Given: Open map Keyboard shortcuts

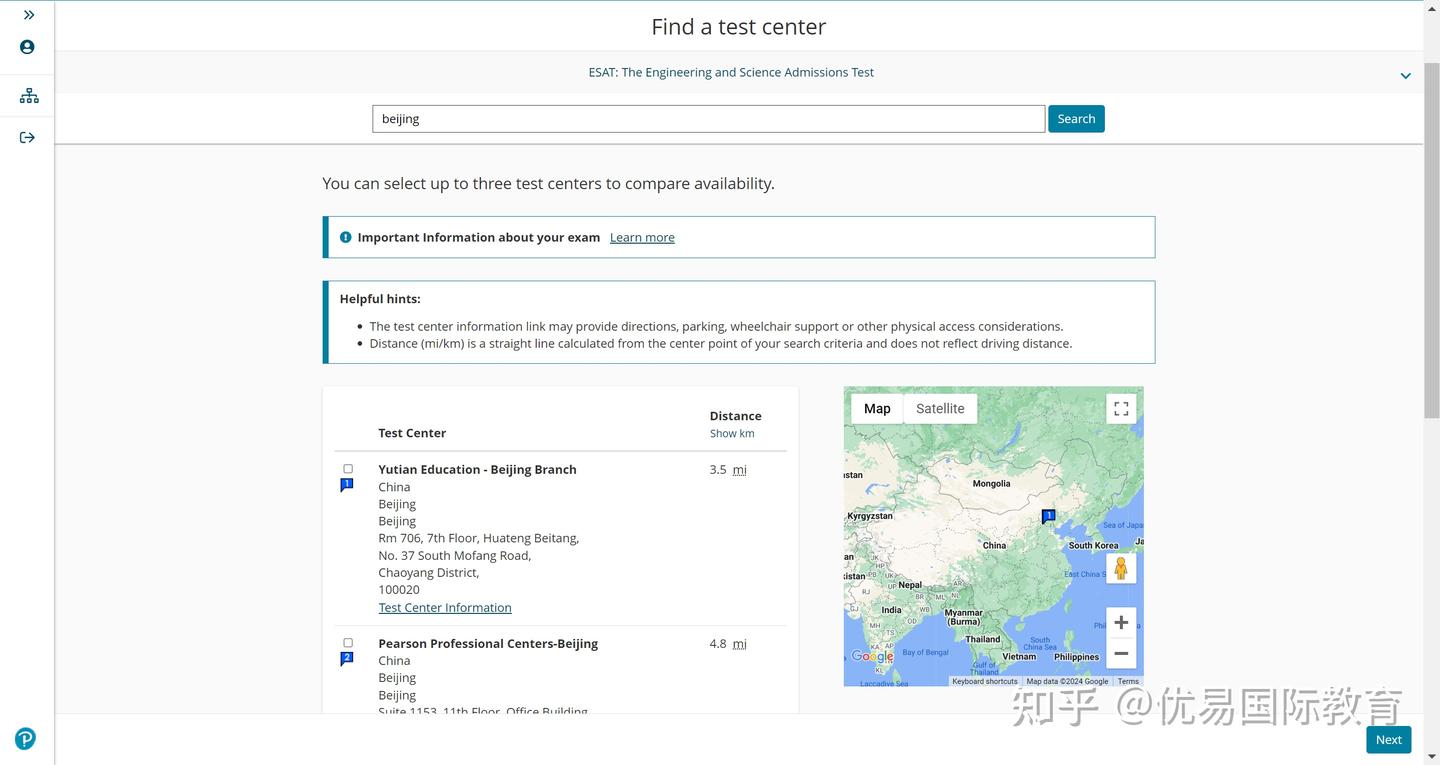Looking at the screenshot, I should 984,681.
